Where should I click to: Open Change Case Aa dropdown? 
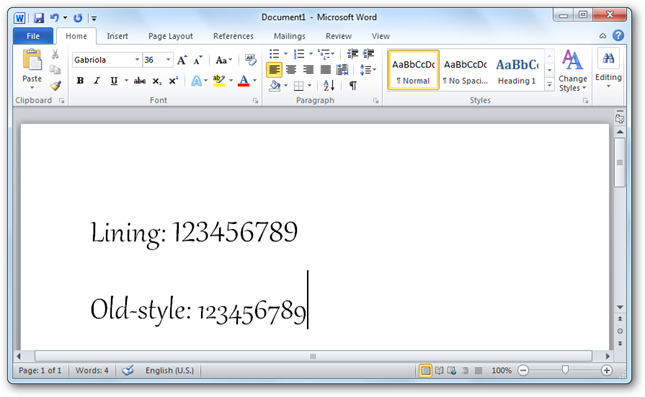[224, 60]
